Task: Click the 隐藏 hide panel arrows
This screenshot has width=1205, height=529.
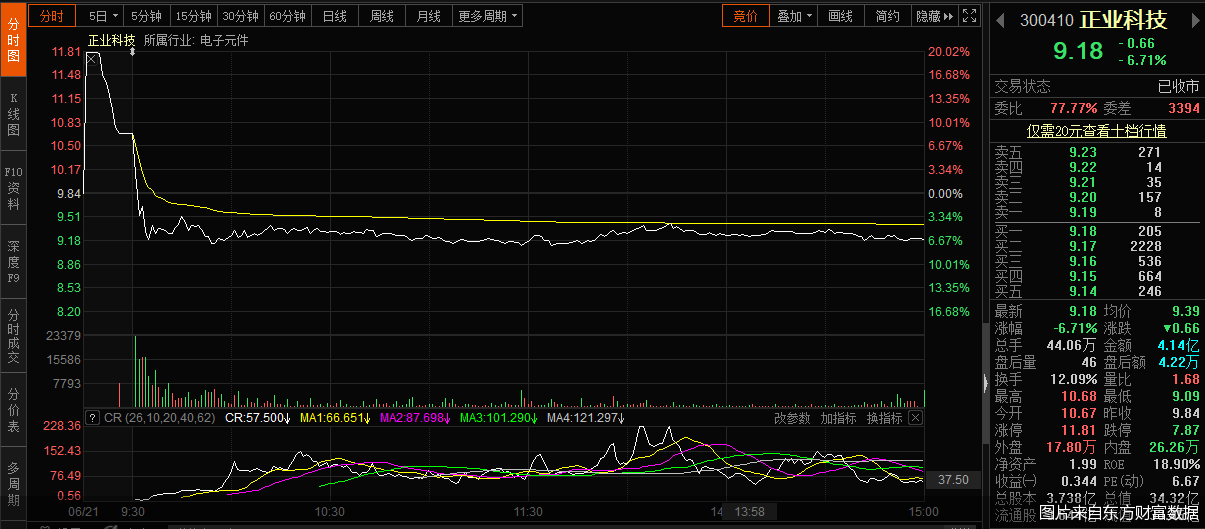Action: [x=934, y=16]
